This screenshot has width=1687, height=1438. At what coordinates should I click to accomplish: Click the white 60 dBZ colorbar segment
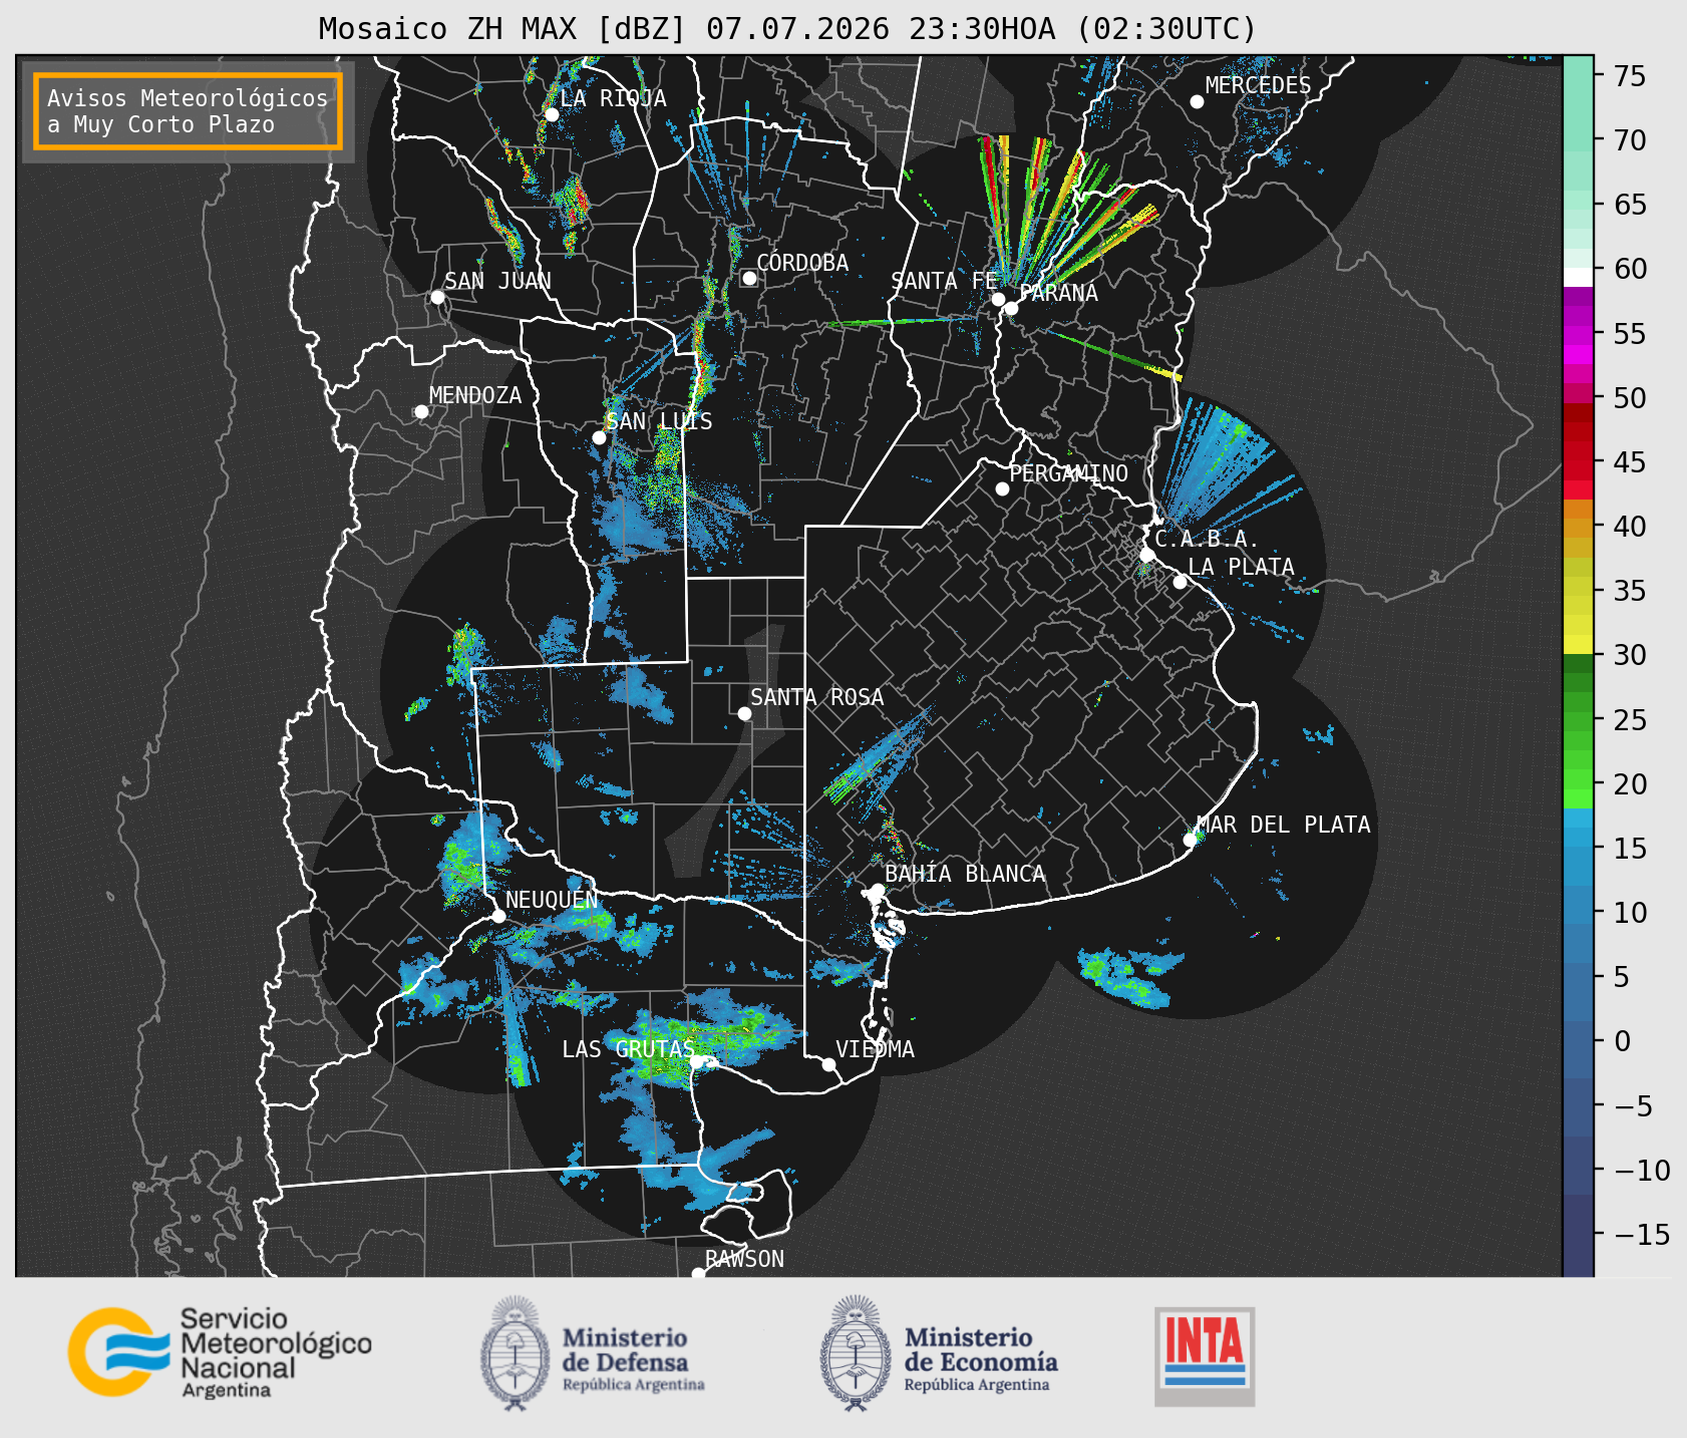[1578, 277]
